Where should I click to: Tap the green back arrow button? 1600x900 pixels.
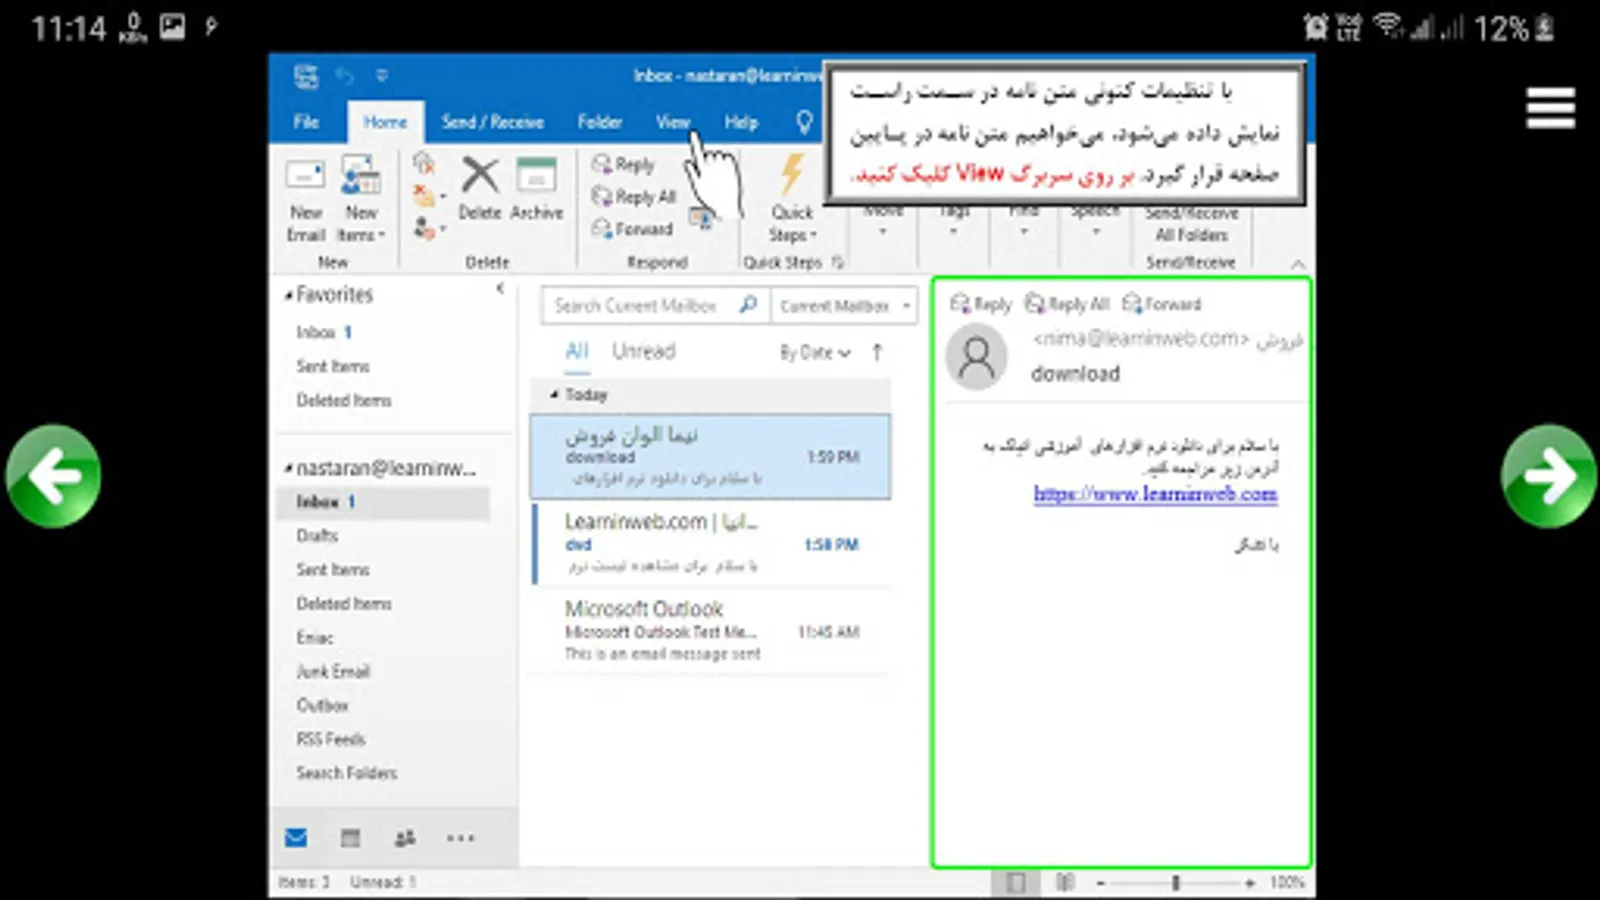click(x=53, y=476)
